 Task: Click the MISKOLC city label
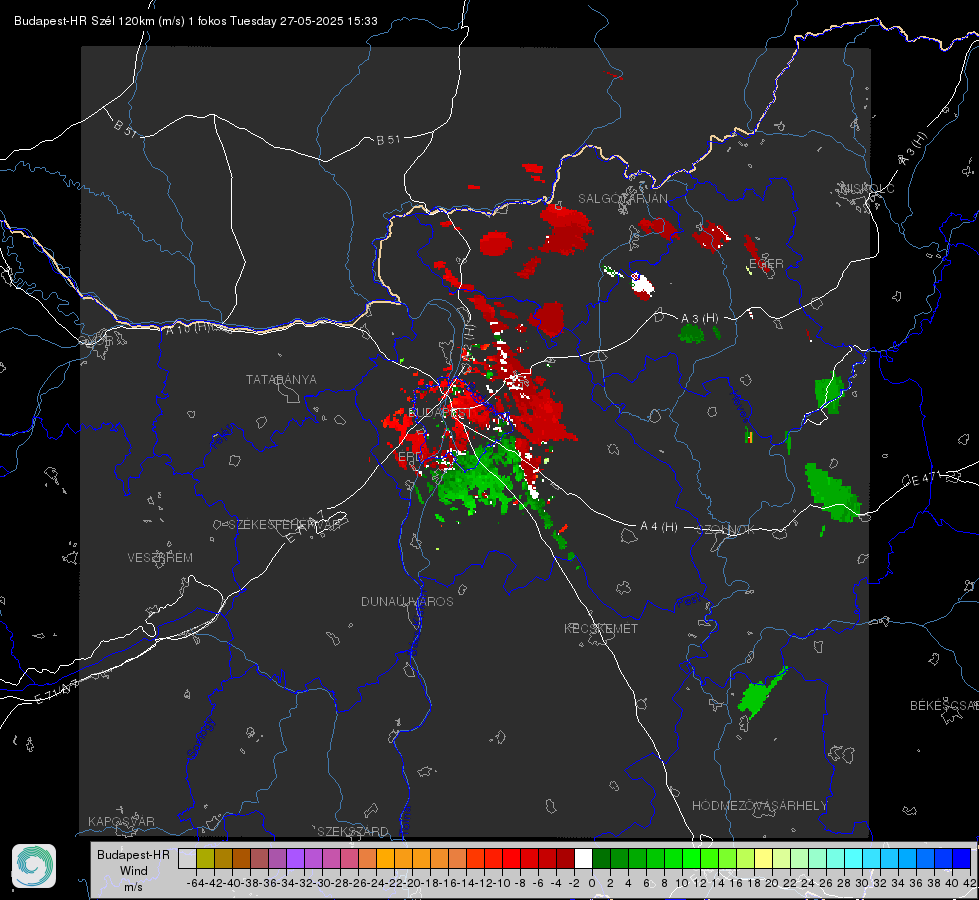pyautogui.click(x=867, y=188)
